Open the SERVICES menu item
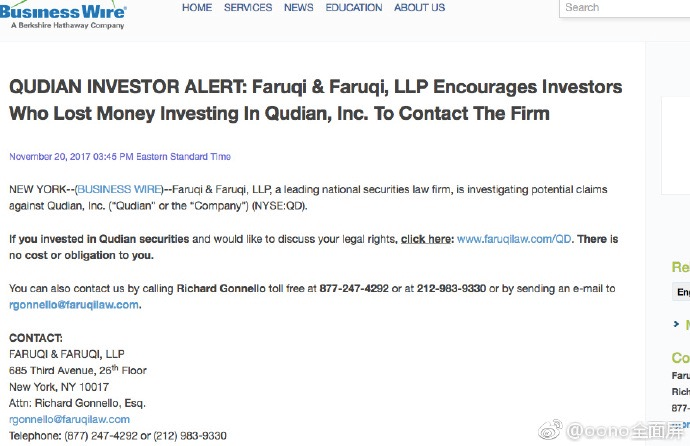Screen dimensions: 690x446 (248, 7)
